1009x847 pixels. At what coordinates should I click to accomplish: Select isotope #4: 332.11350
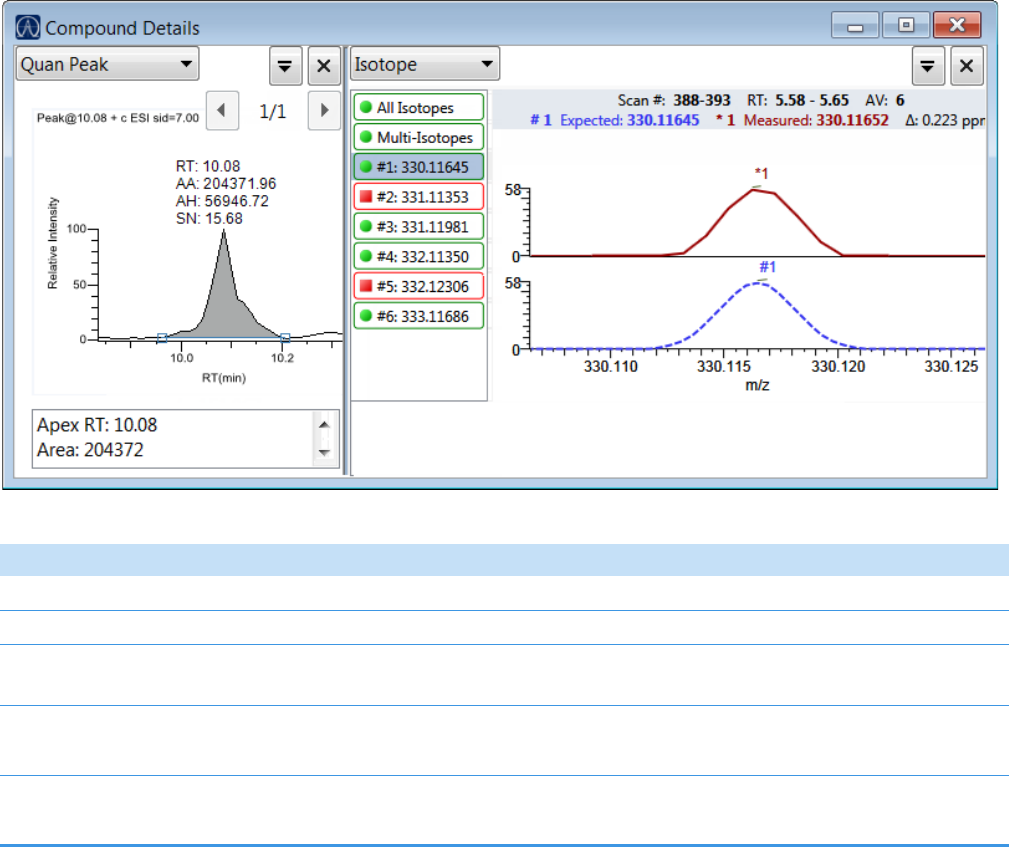(418, 256)
